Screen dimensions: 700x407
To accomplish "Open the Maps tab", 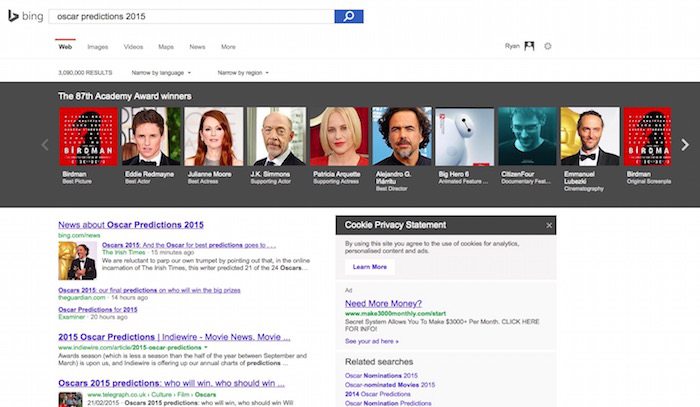I will (x=166, y=46).
